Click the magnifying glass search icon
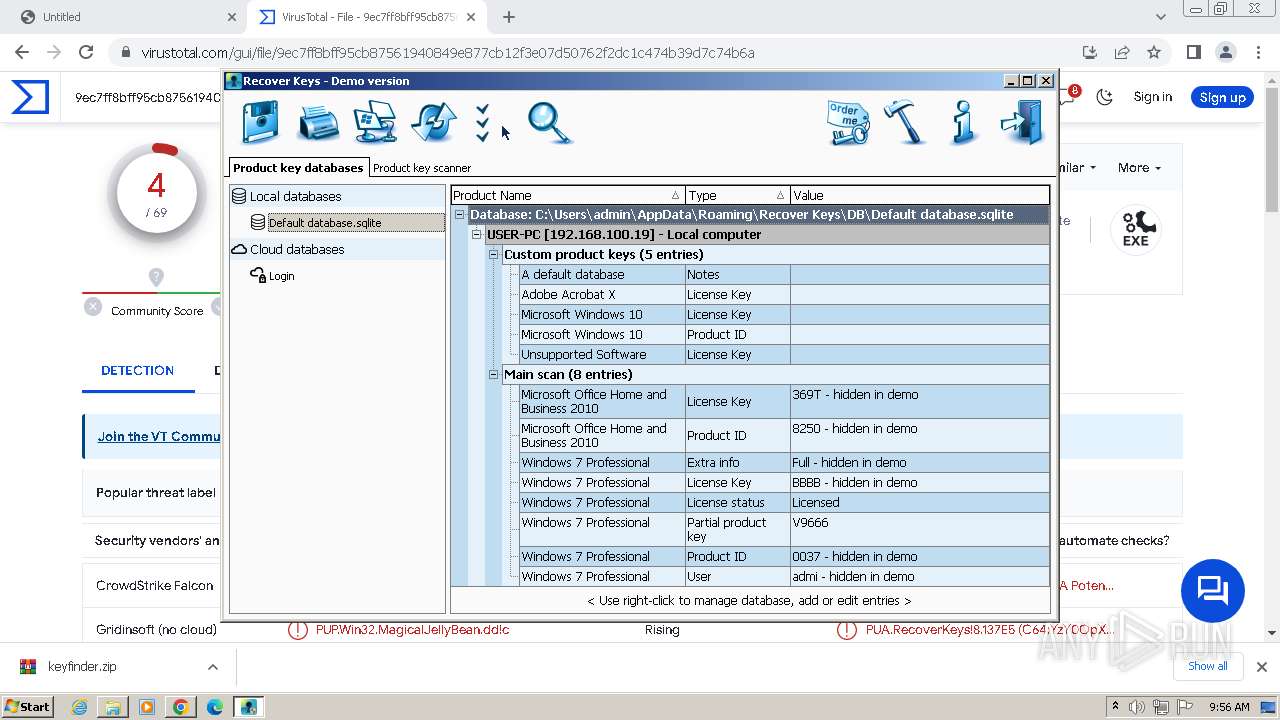Image resolution: width=1280 pixels, height=720 pixels. pos(549,123)
